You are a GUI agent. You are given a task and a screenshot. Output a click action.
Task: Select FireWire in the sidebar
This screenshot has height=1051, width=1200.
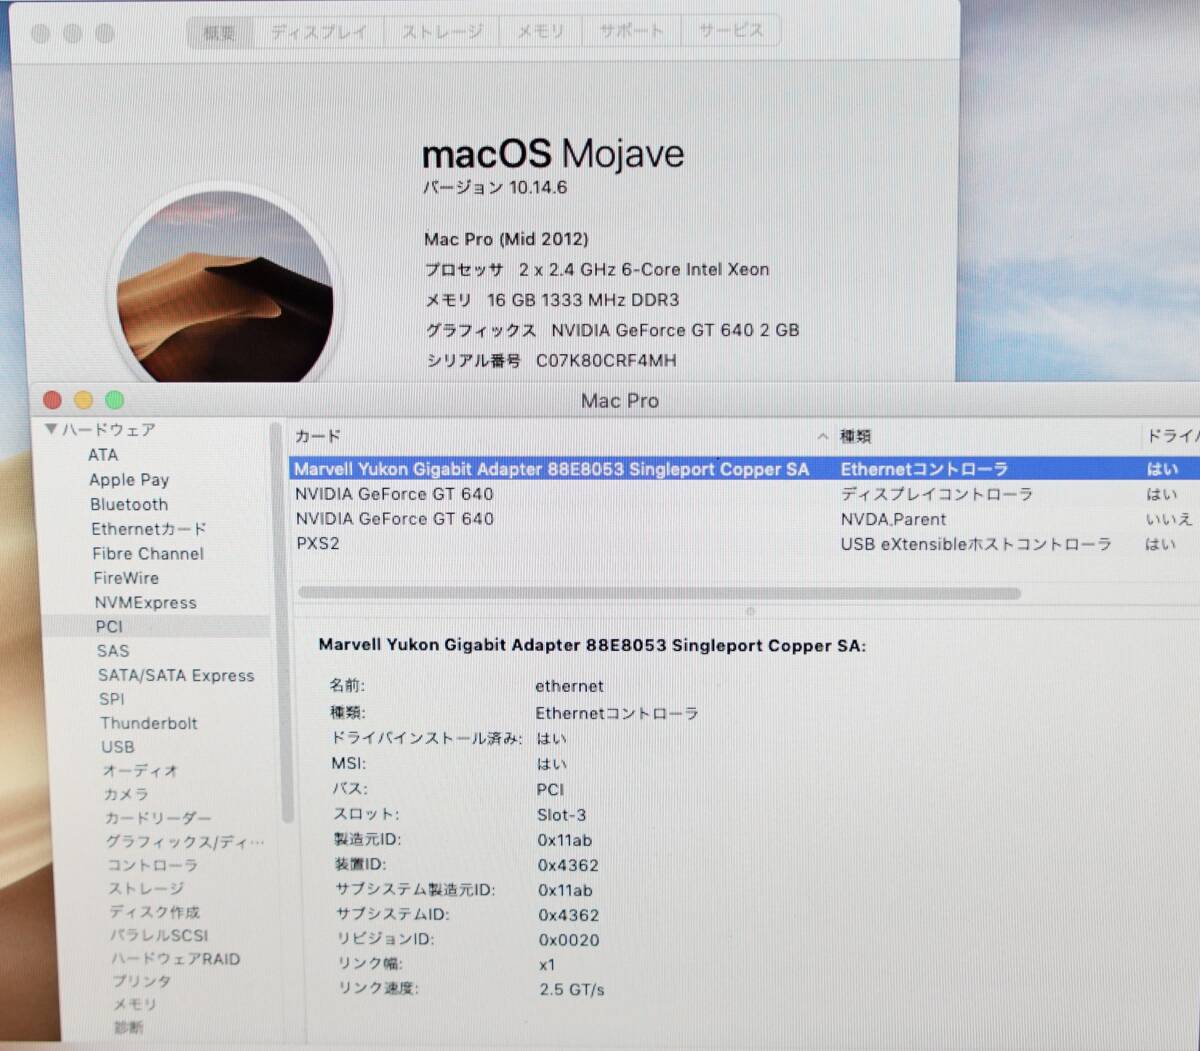(x=126, y=578)
